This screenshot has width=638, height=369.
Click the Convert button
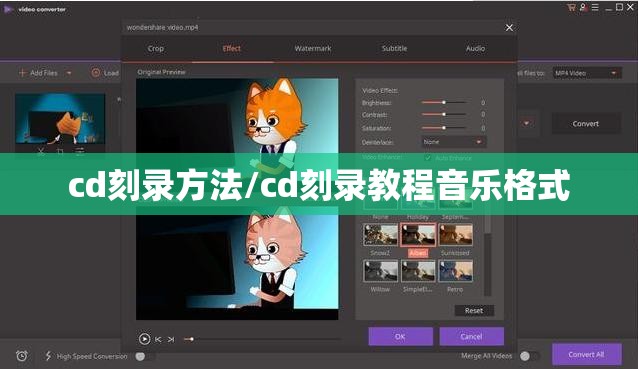tap(586, 123)
